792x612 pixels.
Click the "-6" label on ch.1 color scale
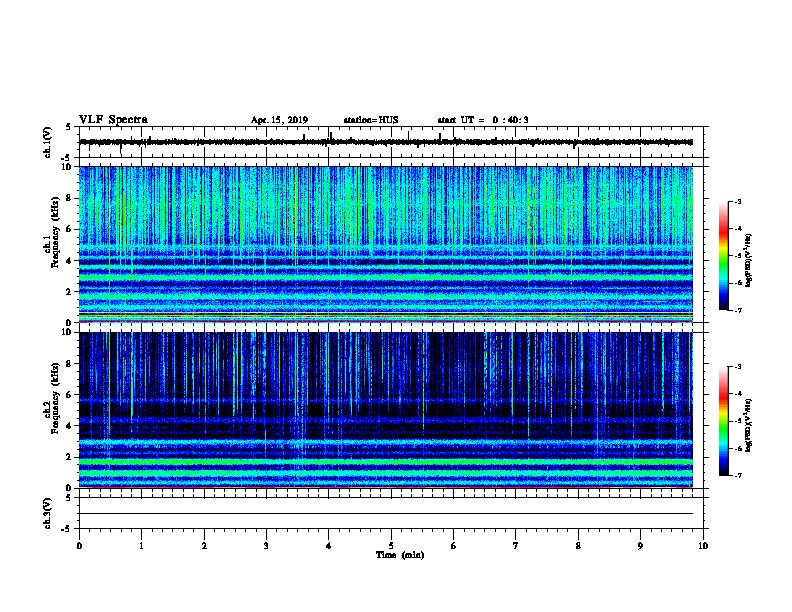pos(737,283)
